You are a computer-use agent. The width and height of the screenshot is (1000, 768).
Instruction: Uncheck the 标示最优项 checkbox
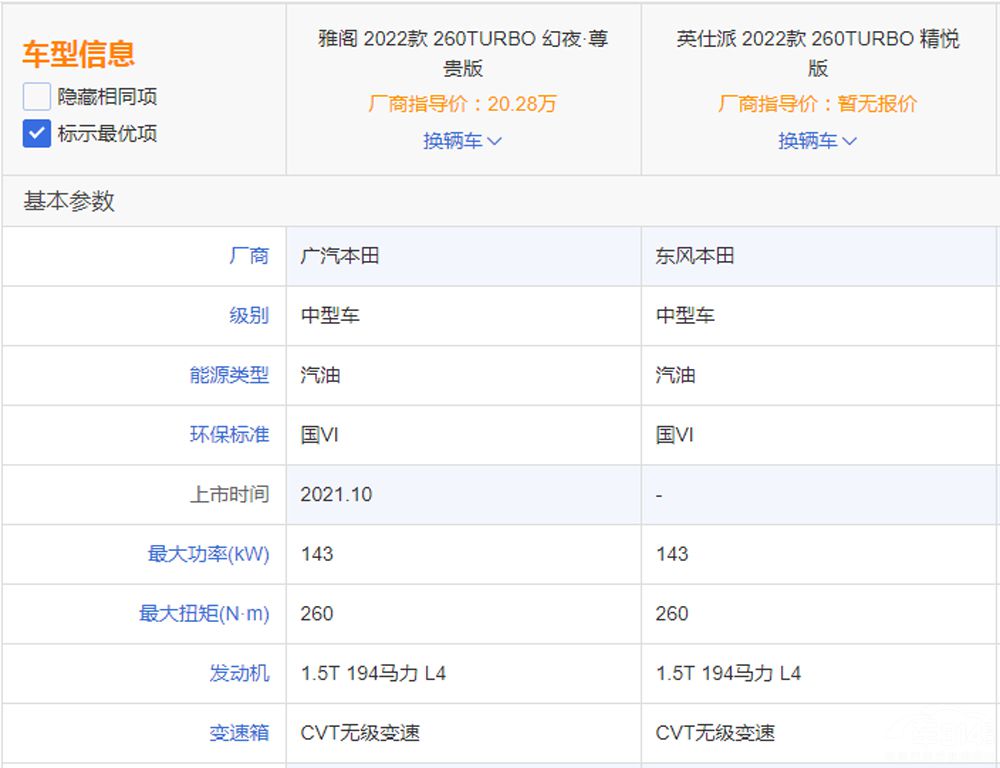coord(37,133)
